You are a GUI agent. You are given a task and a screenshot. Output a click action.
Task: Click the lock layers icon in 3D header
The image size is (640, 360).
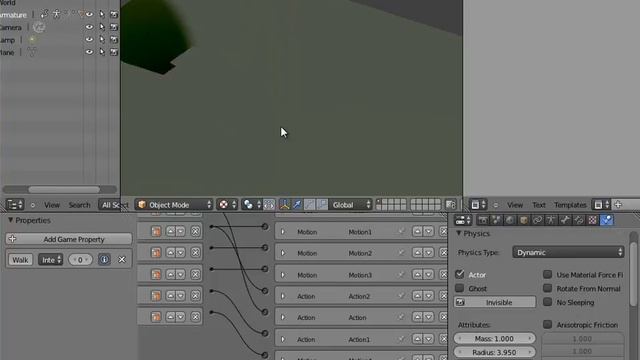click(450, 204)
